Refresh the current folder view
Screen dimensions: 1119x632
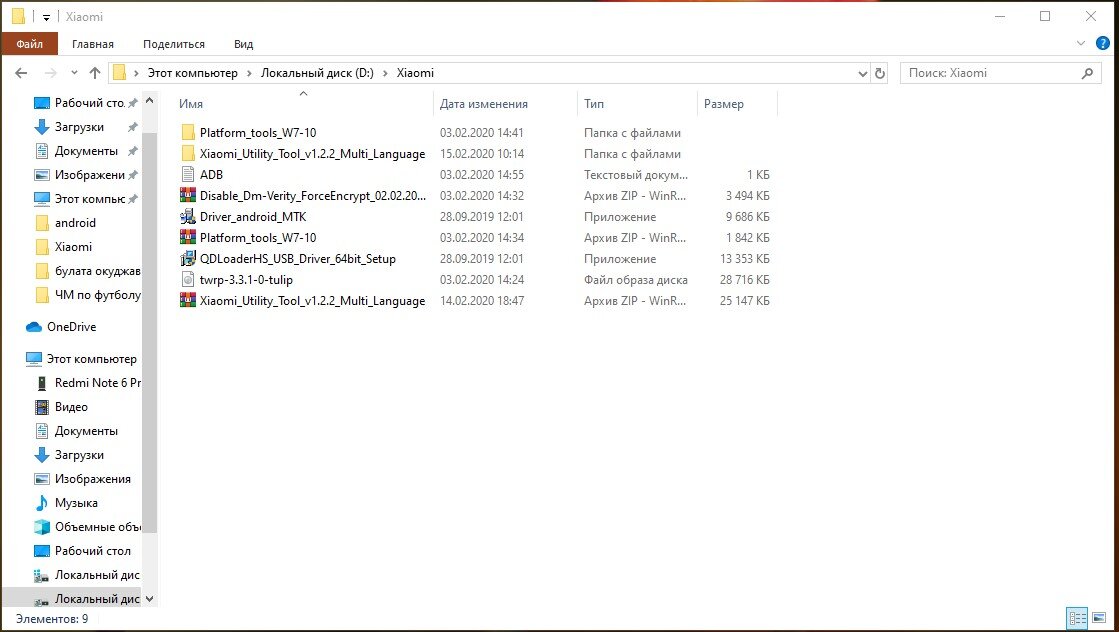[880, 73]
